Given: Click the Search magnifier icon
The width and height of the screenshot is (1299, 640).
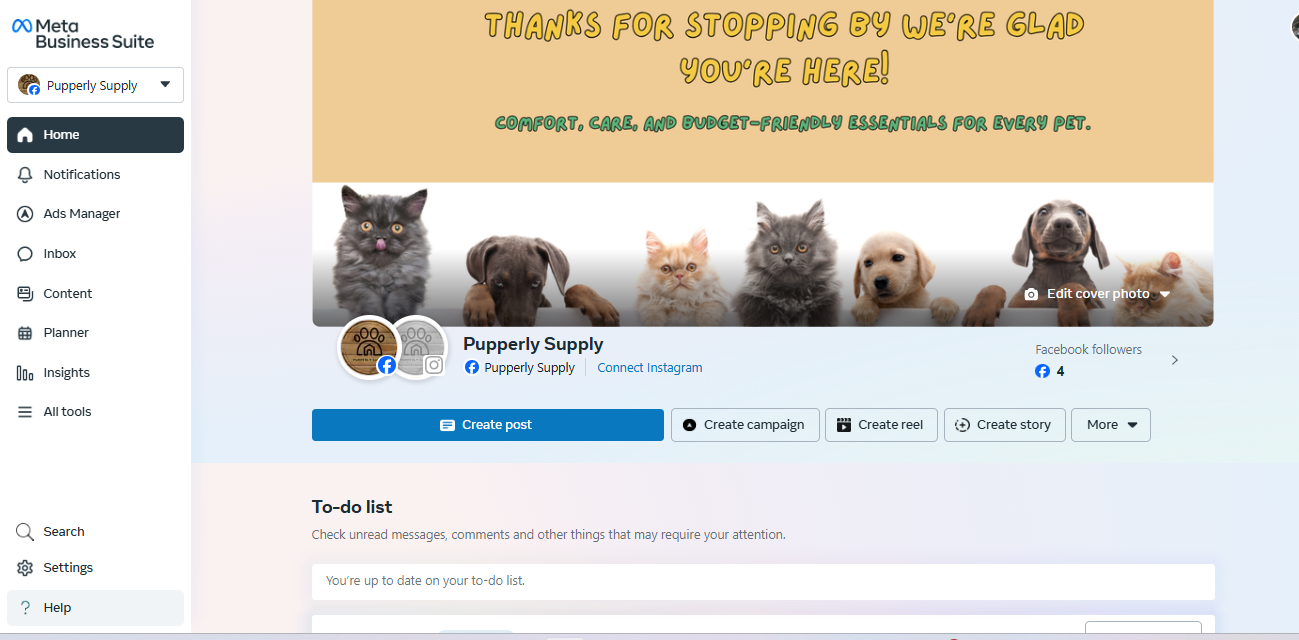Looking at the screenshot, I should [25, 532].
